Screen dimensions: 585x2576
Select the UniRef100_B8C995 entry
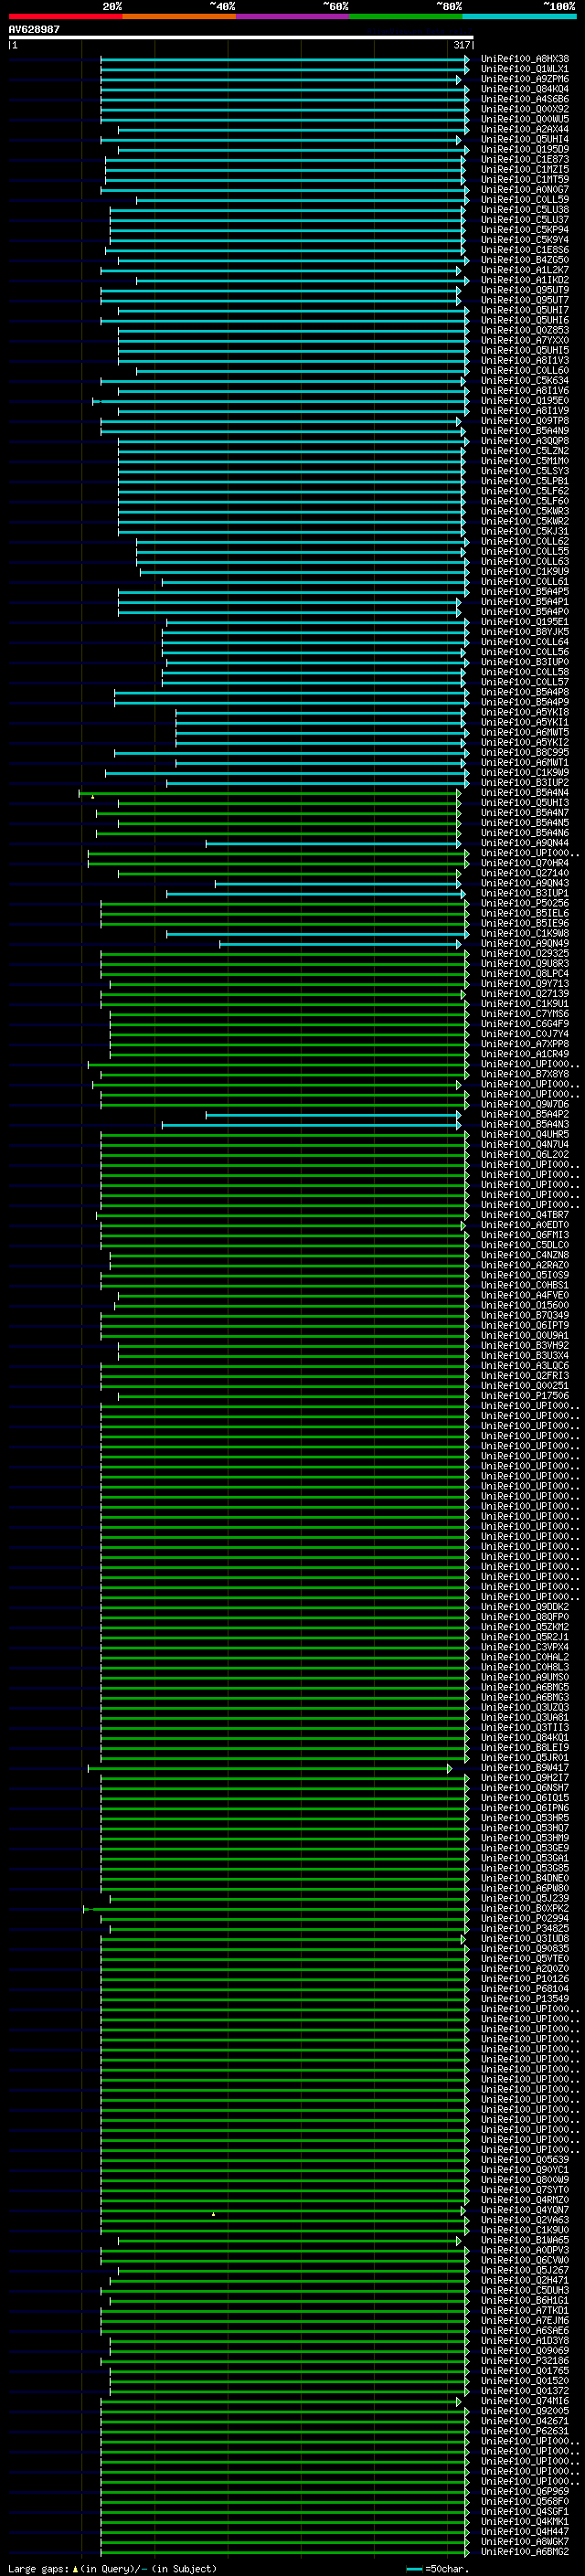[x=525, y=753]
